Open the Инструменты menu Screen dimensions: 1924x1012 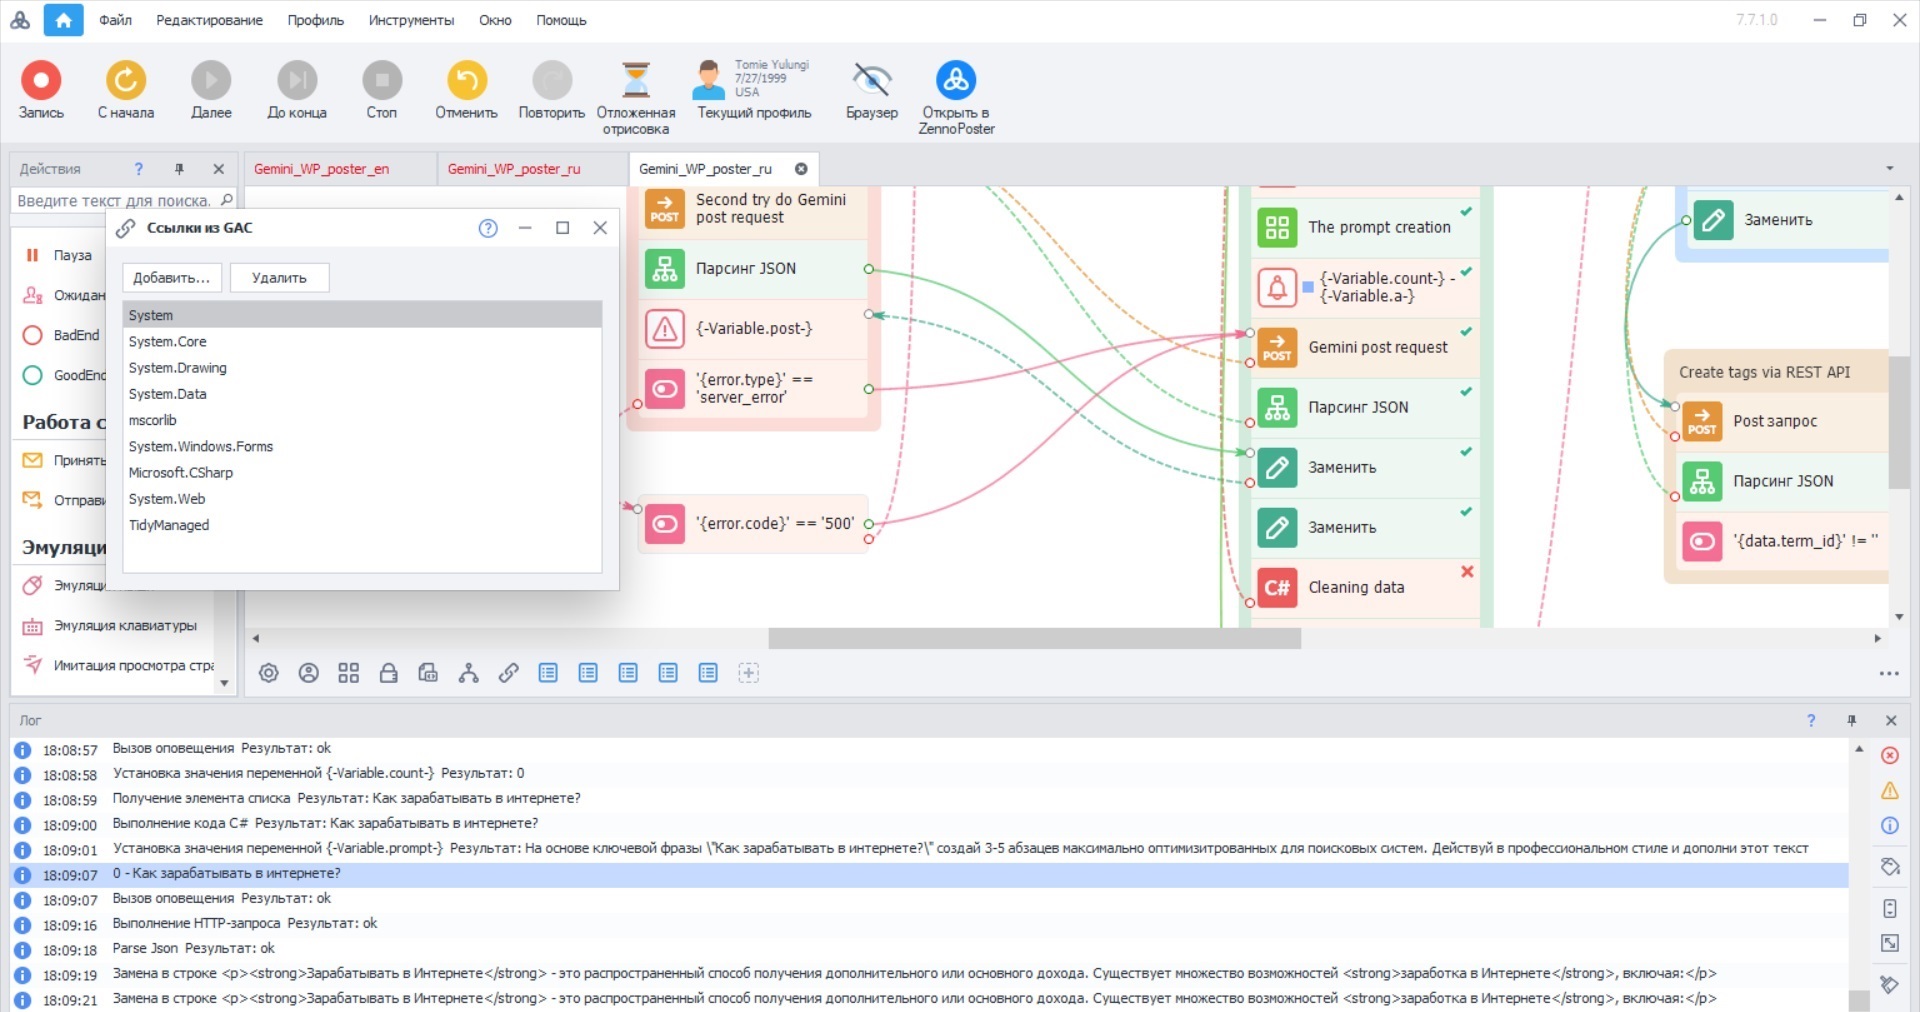pos(411,20)
